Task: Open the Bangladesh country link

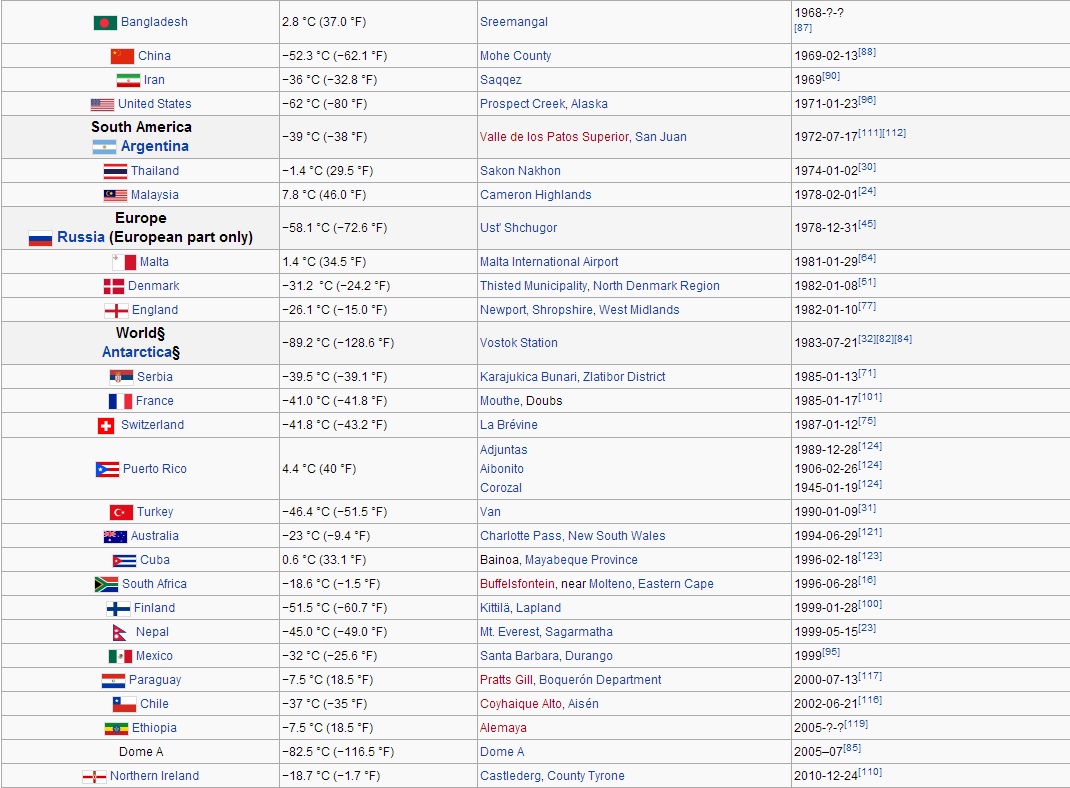Action: coord(154,22)
